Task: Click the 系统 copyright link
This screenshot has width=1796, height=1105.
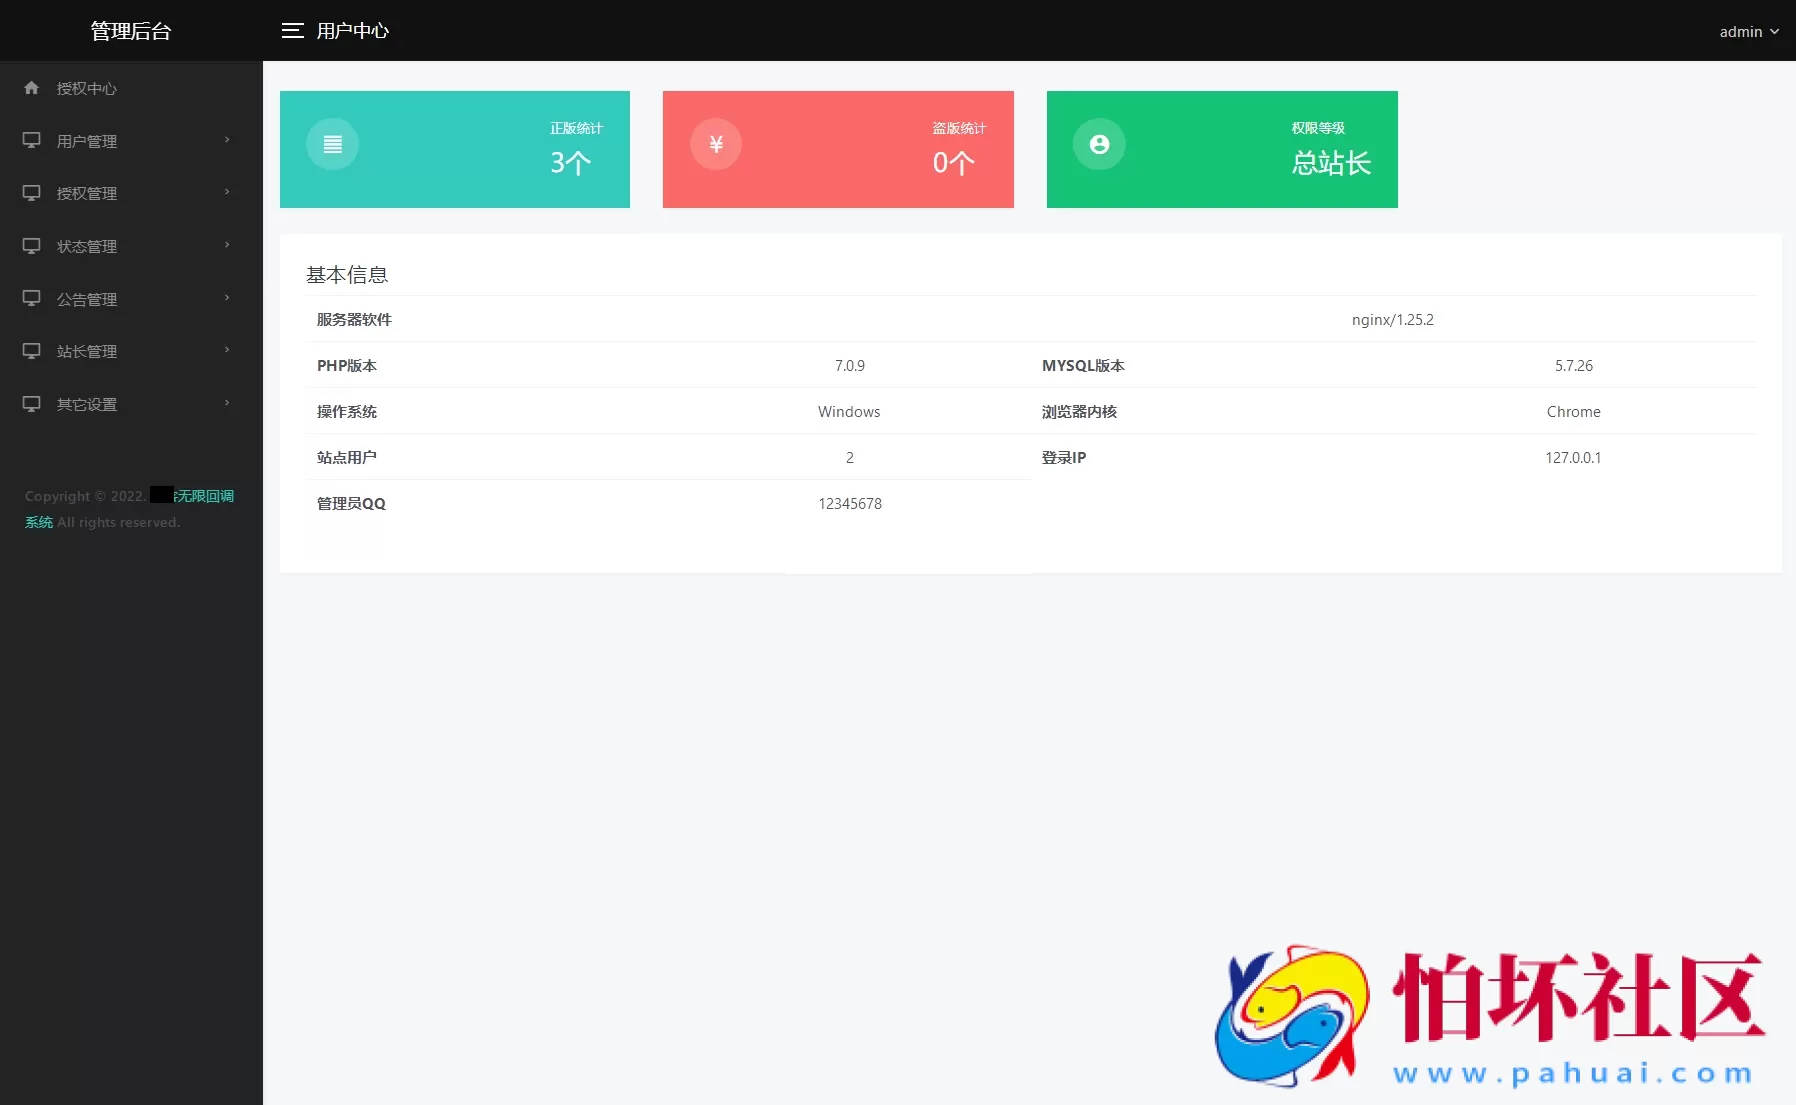Action: coord(38,521)
